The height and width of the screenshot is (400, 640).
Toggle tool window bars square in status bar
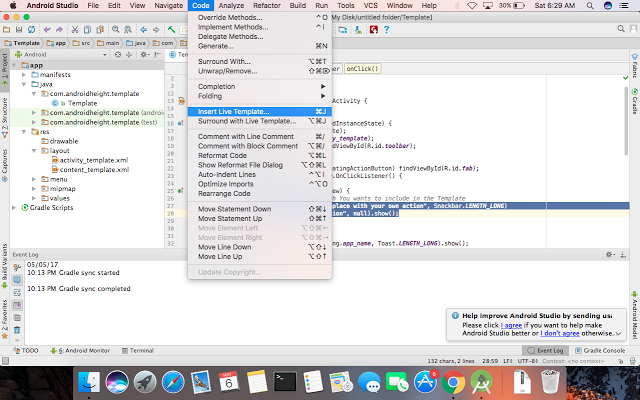pyautogui.click(x=5, y=361)
